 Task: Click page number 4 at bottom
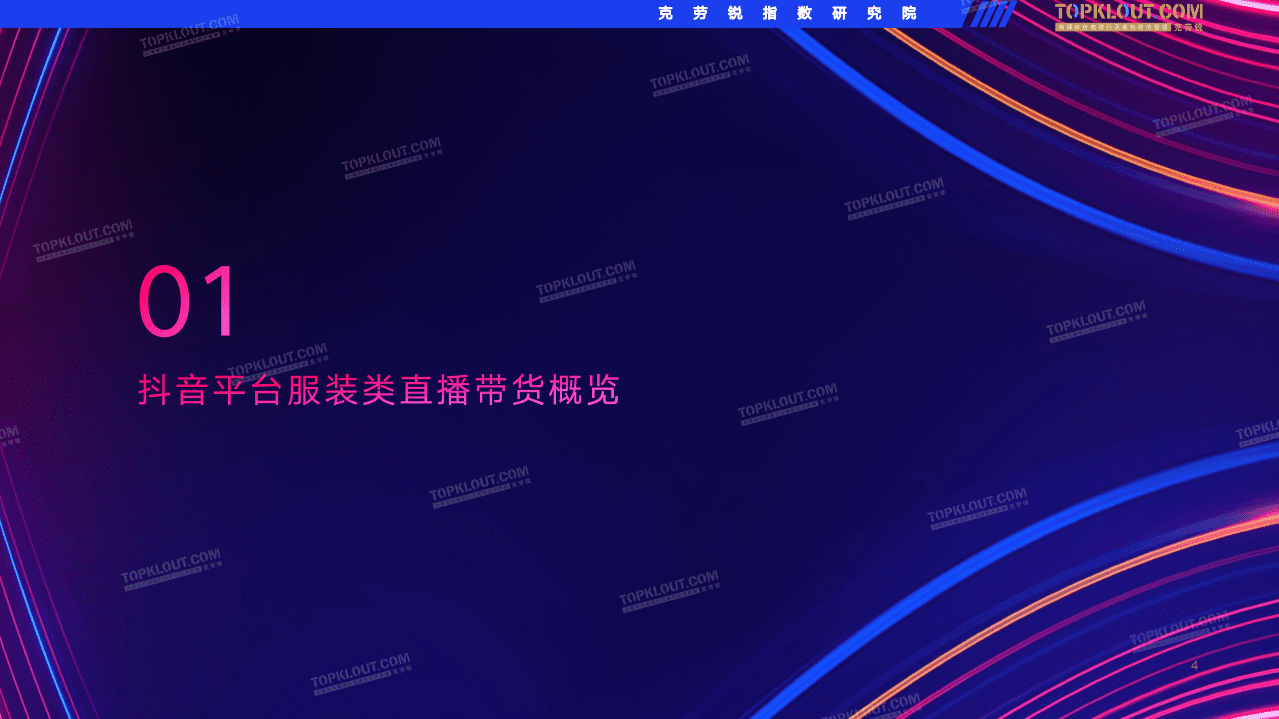click(1196, 663)
